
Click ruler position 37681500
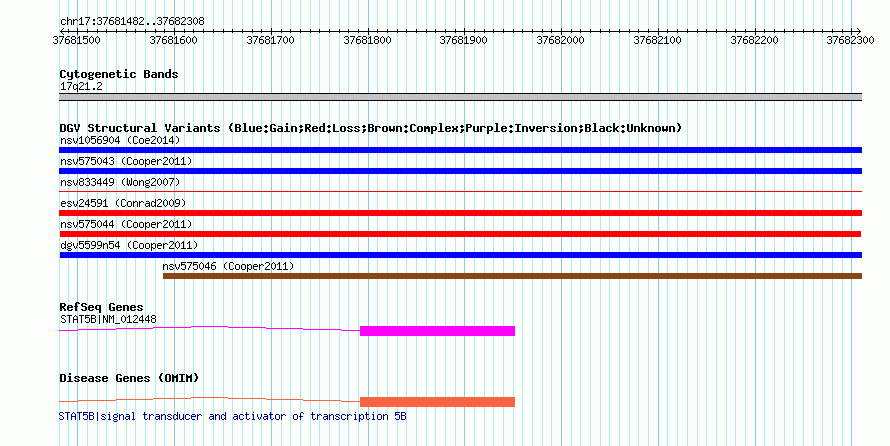(x=76, y=40)
